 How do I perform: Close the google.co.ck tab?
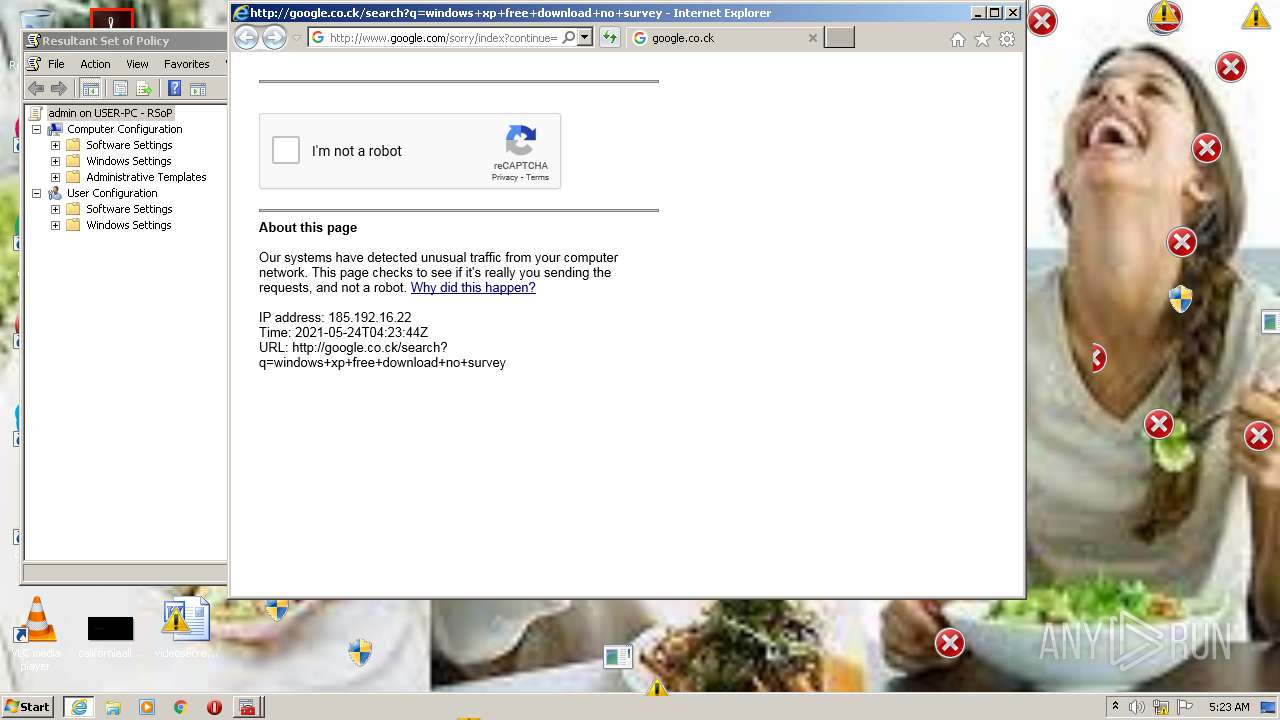pos(812,38)
